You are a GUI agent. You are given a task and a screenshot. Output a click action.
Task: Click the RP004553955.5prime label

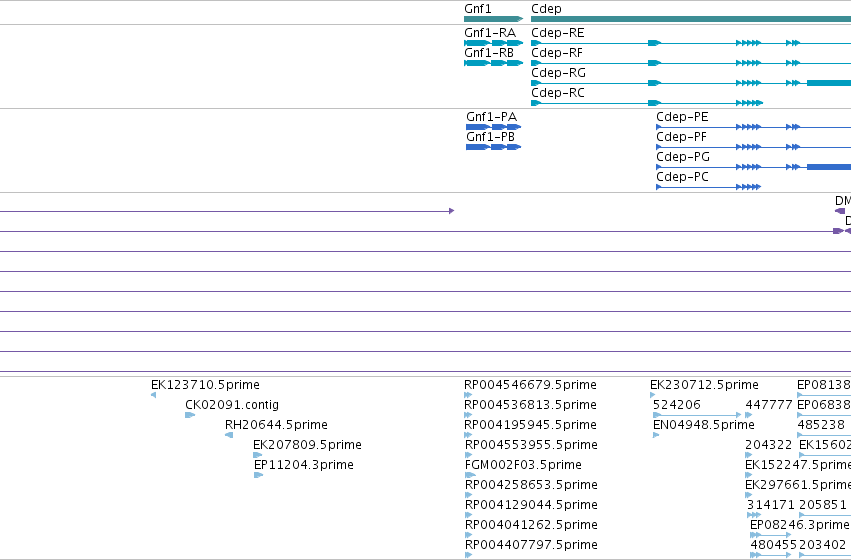[x=531, y=445]
